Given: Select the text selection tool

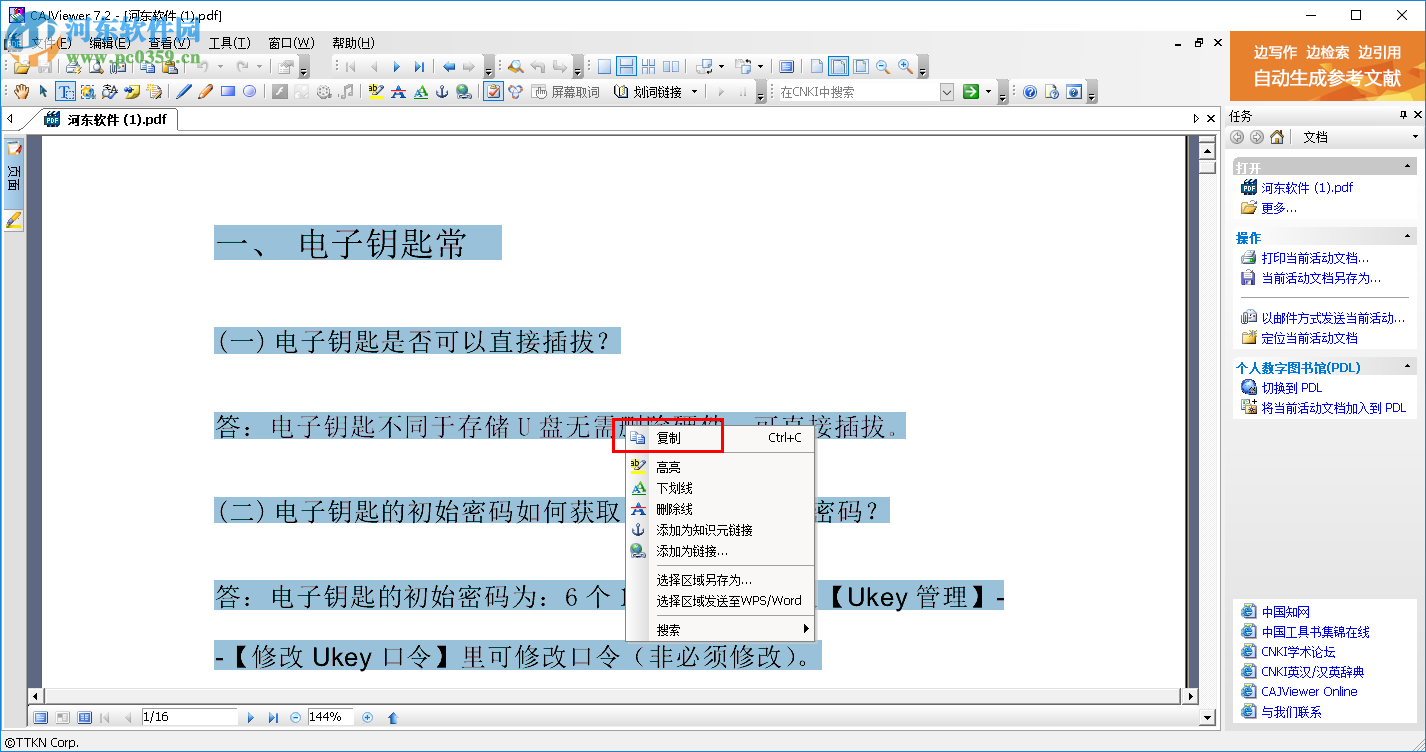Looking at the screenshot, I should 65,92.
